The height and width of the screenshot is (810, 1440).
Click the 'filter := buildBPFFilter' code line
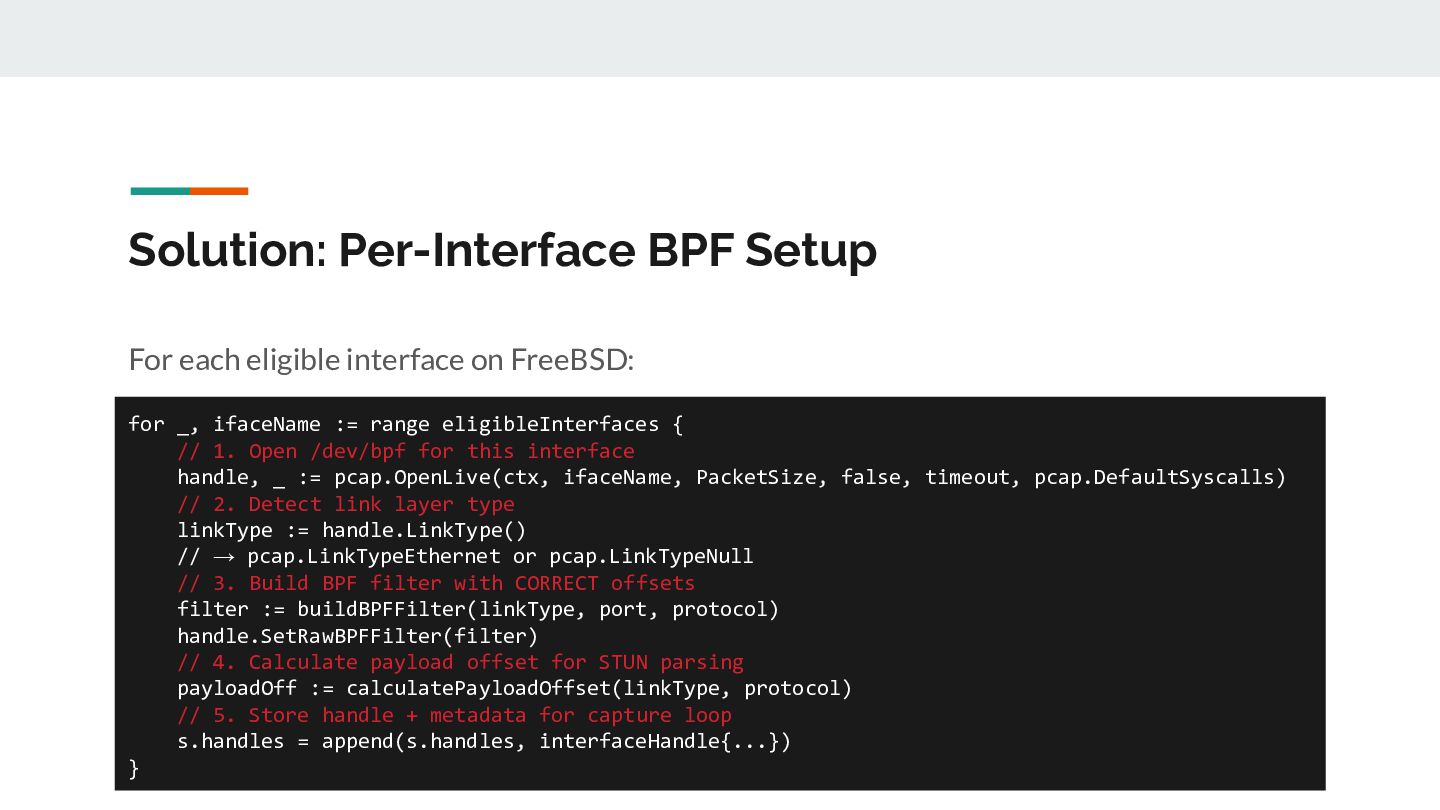point(477,609)
